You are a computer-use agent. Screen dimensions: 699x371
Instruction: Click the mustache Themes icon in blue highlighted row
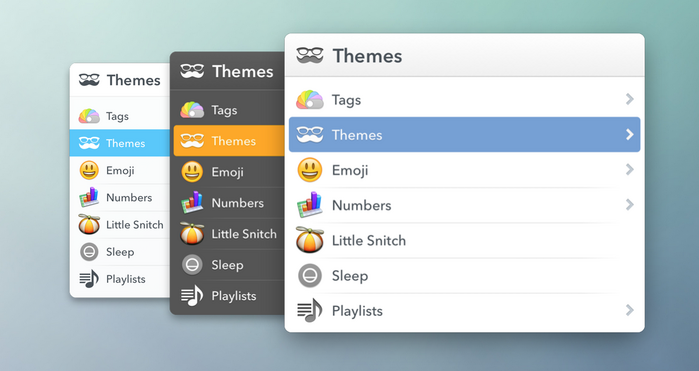(x=310, y=135)
